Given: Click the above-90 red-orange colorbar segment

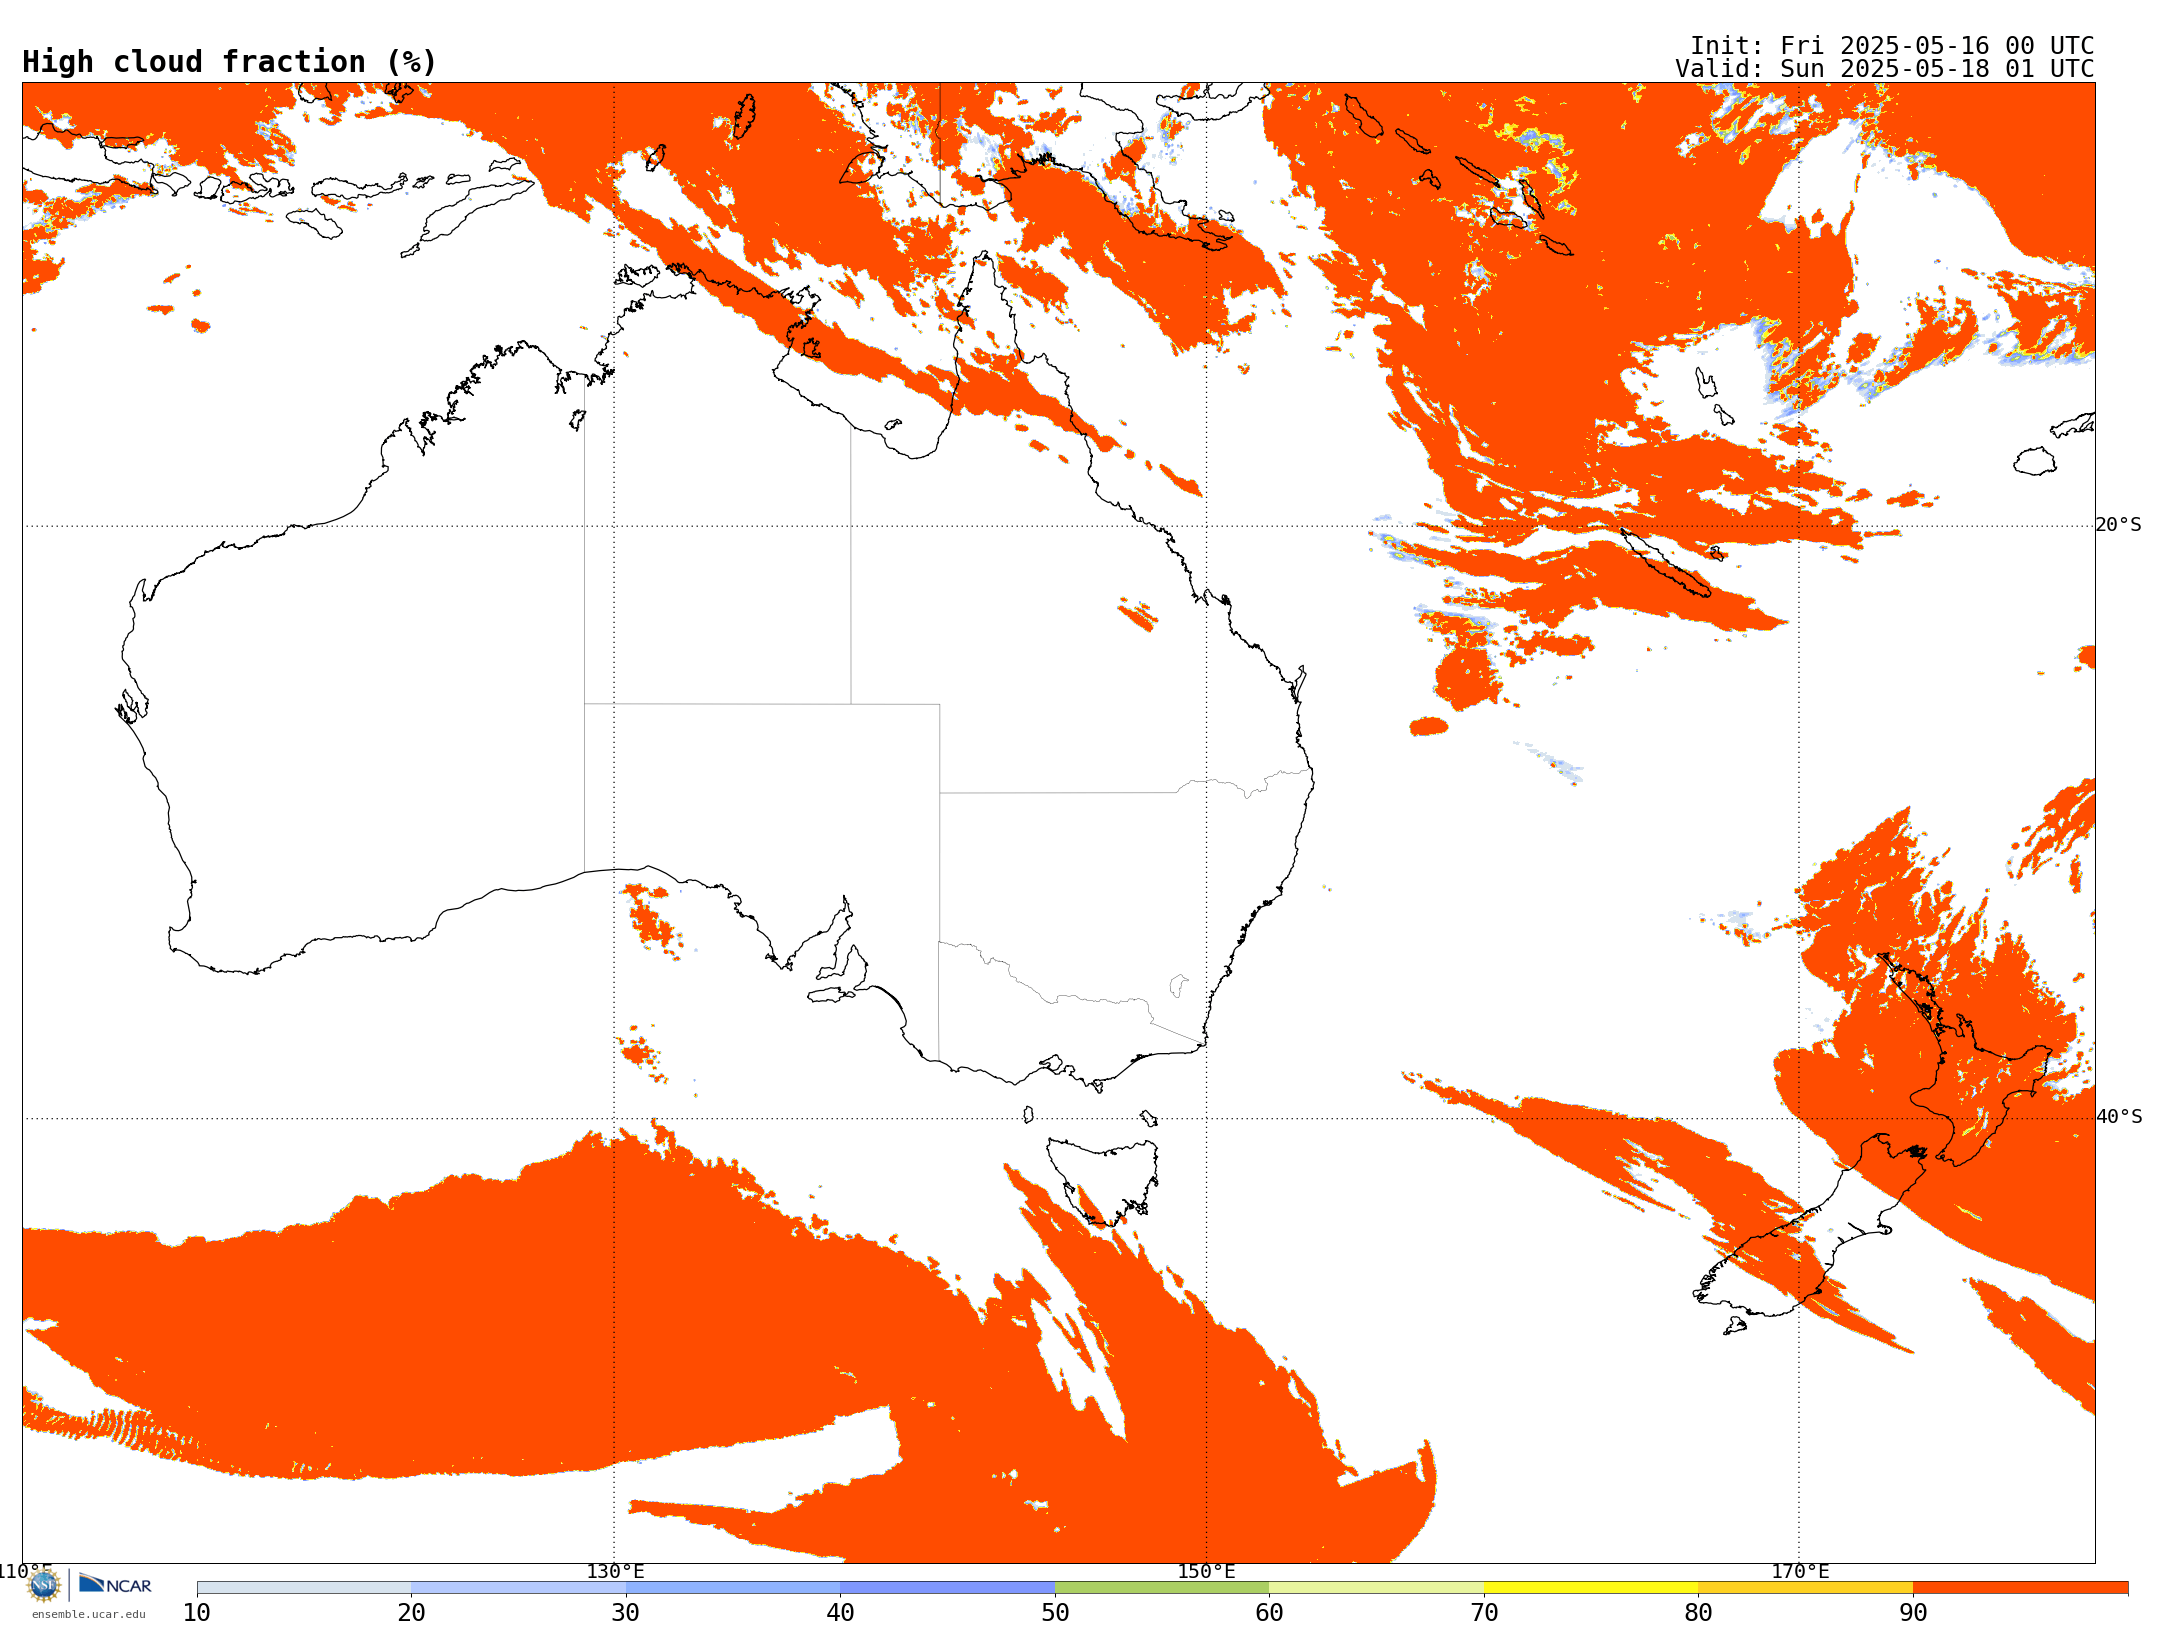Looking at the screenshot, I should (x=2020, y=1588).
